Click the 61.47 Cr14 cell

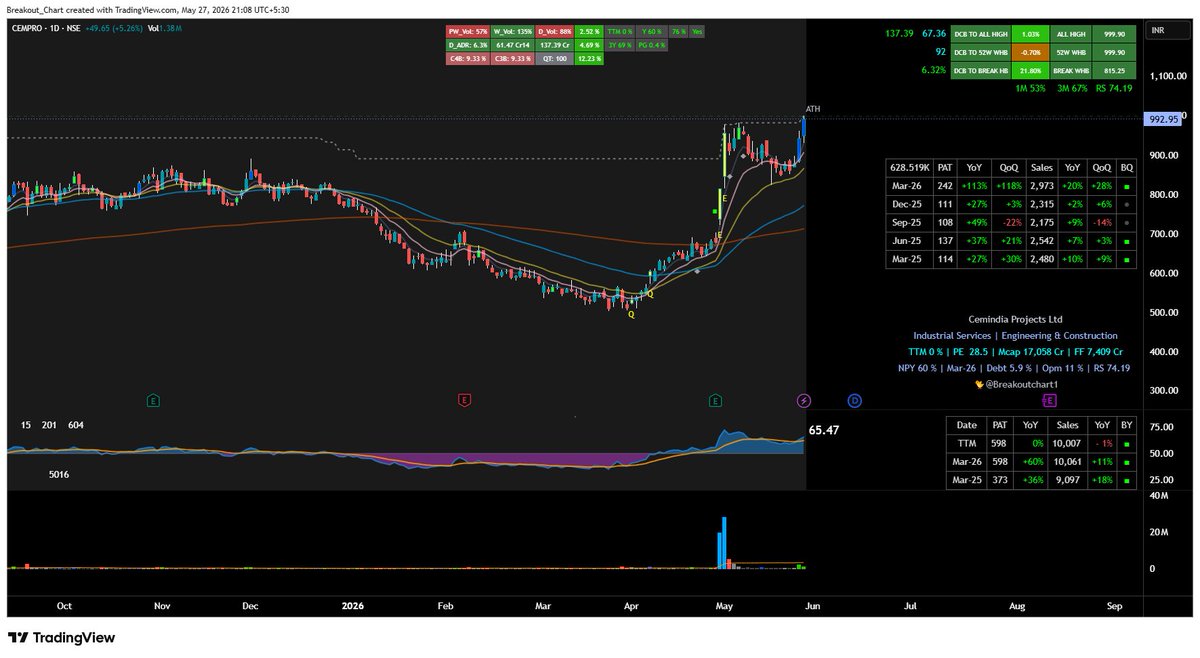513,45
